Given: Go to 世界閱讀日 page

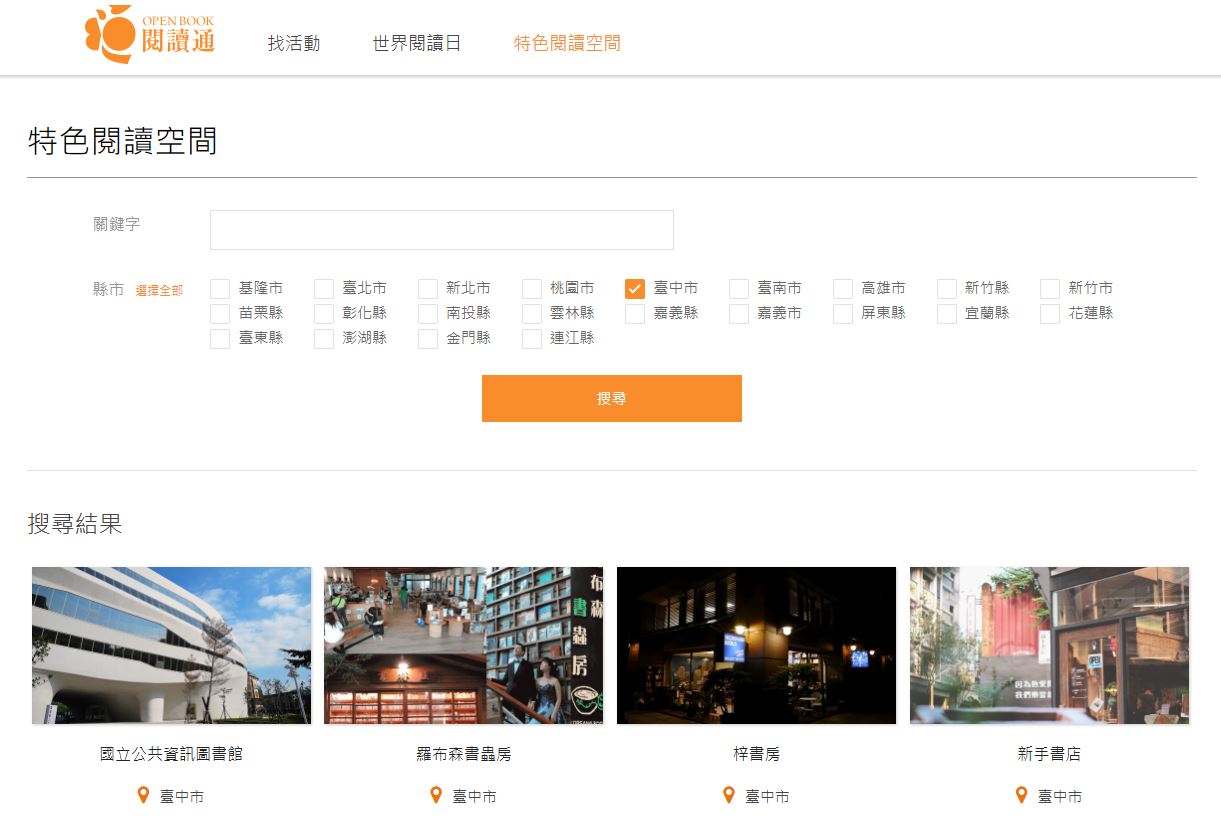Looking at the screenshot, I should pos(416,44).
